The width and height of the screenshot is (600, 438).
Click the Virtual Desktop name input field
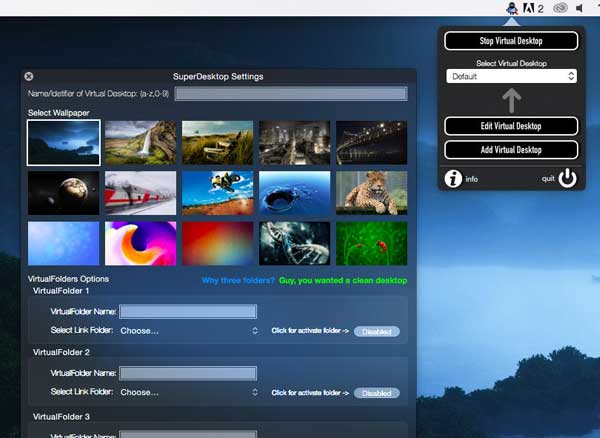click(x=291, y=94)
